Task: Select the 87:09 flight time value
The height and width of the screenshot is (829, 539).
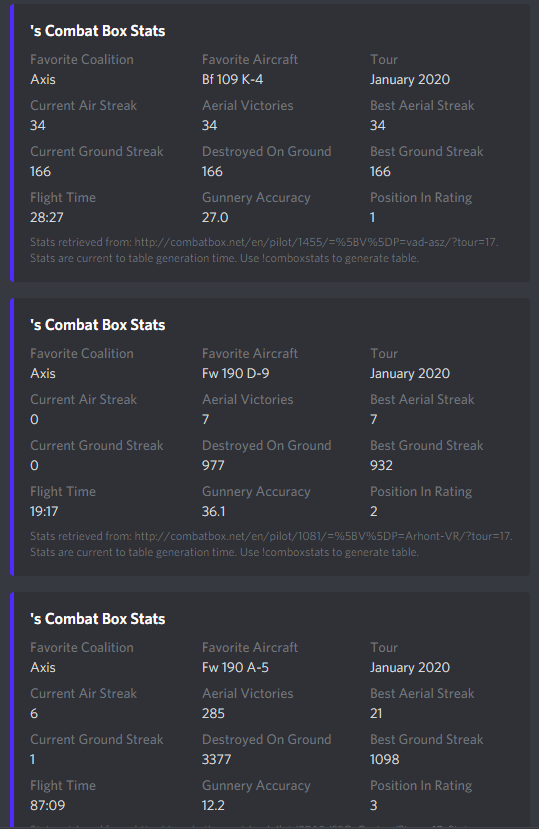Action: tap(48, 806)
